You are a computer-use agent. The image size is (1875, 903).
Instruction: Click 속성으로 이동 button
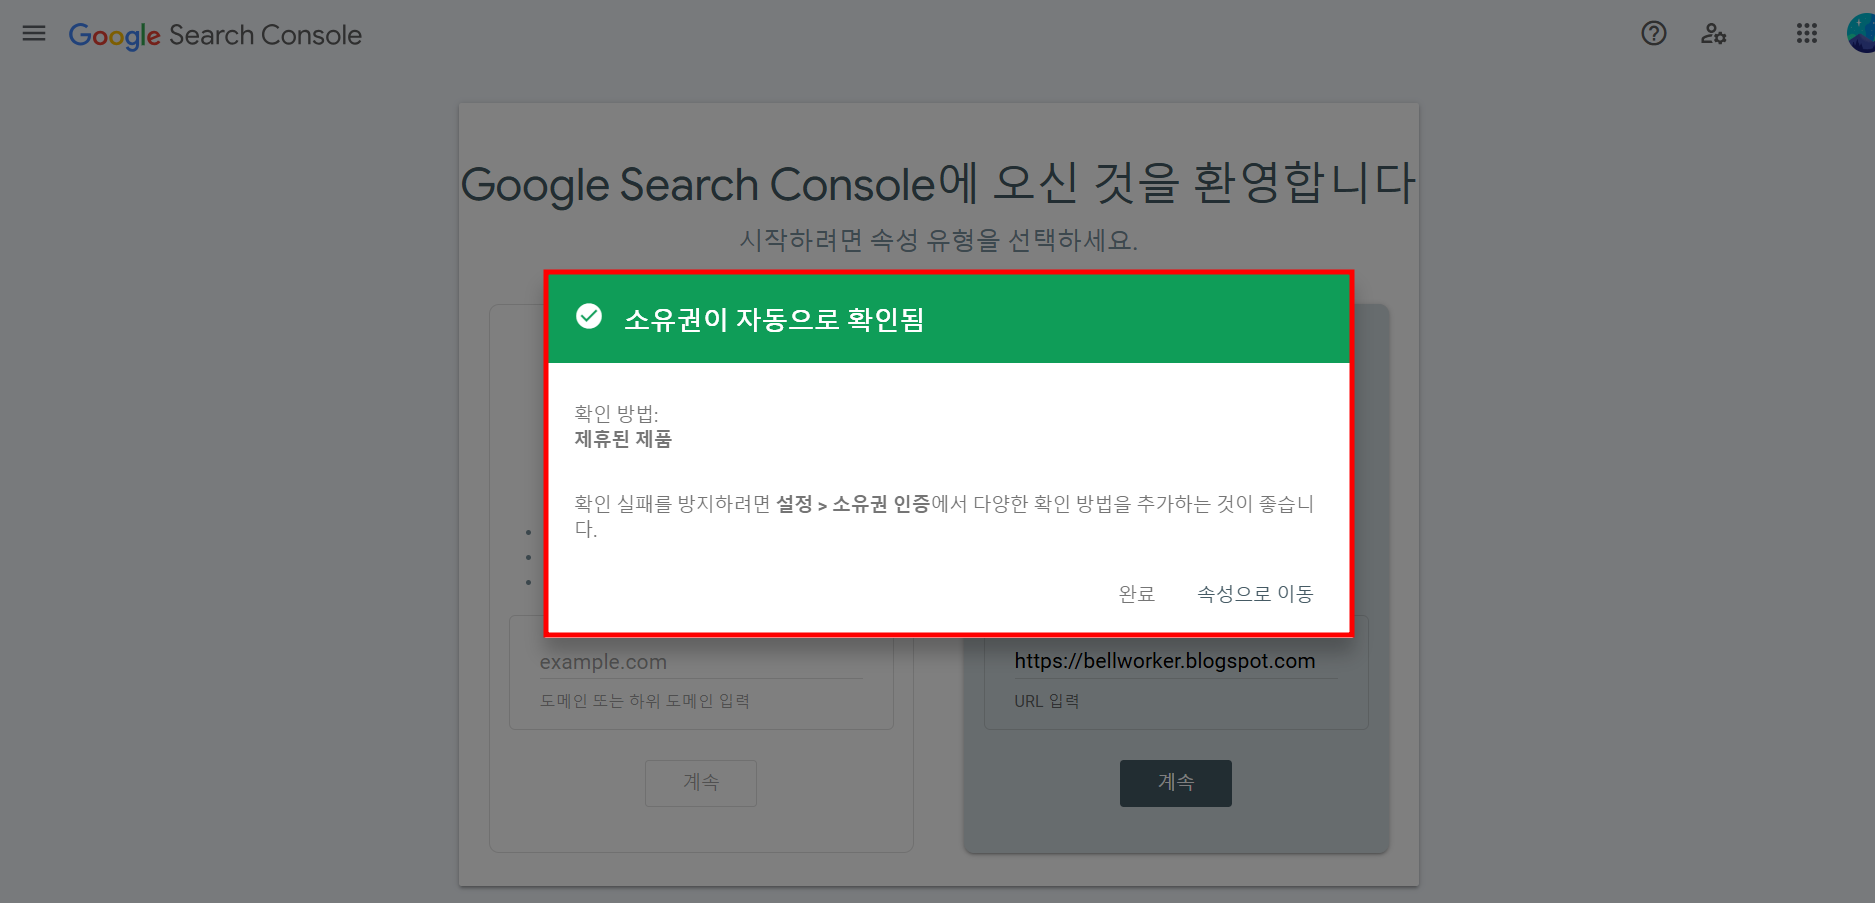pos(1255,594)
